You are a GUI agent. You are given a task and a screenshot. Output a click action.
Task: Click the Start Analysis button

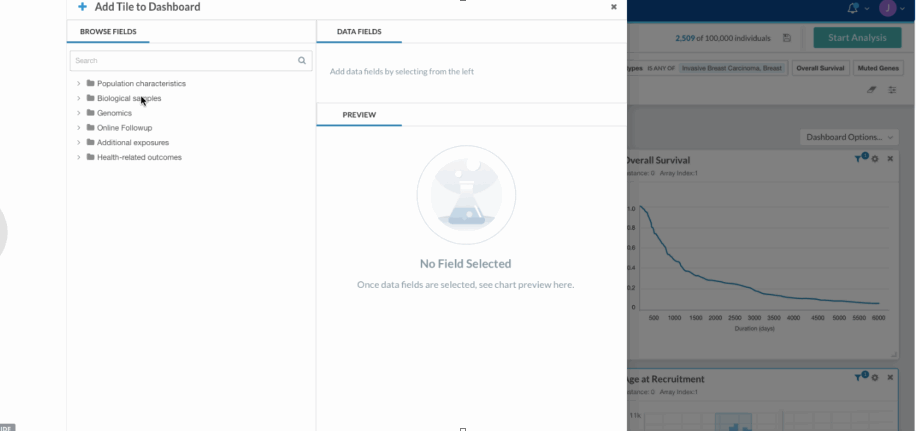click(x=857, y=38)
